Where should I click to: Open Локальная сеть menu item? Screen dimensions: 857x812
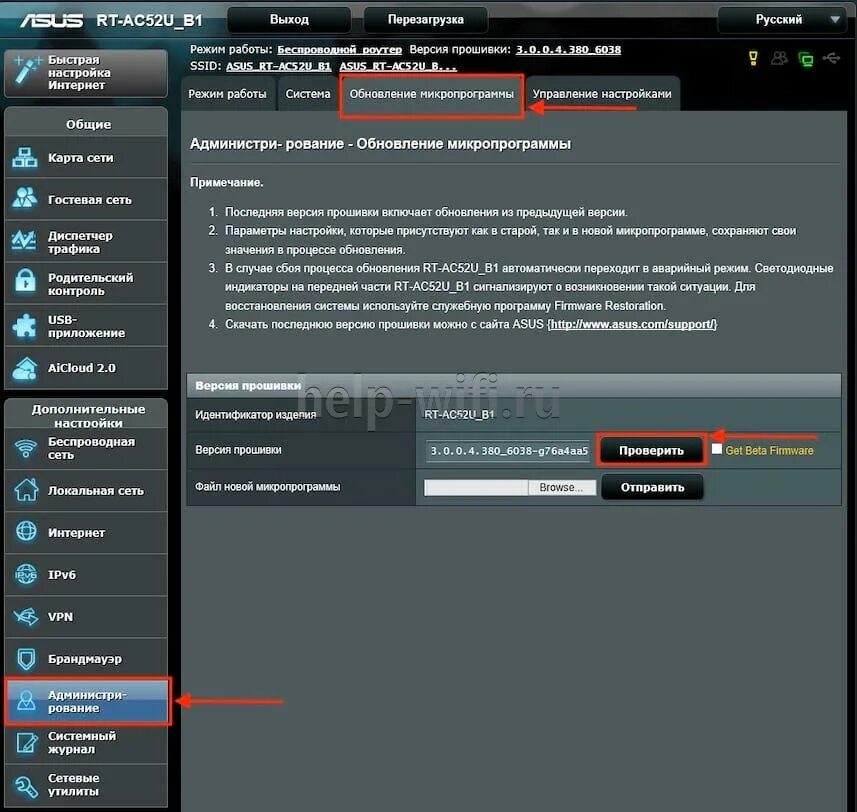pyautogui.click(x=86, y=491)
